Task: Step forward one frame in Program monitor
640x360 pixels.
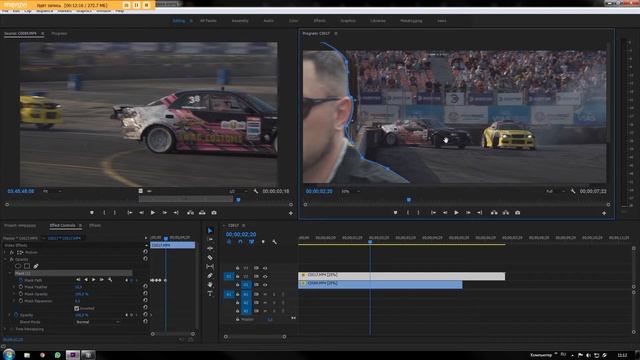Action: coord(468,213)
